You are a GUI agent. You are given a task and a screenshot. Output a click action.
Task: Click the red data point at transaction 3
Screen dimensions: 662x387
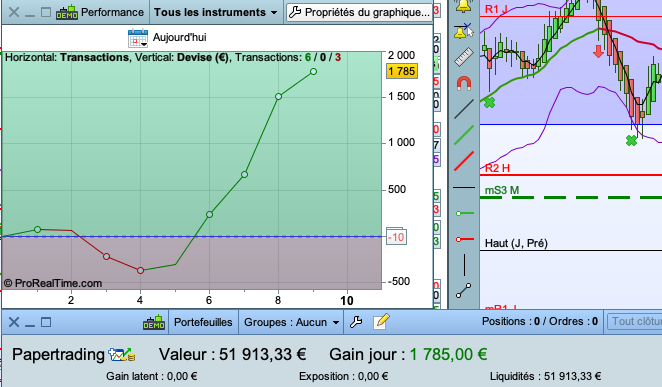tap(106, 257)
